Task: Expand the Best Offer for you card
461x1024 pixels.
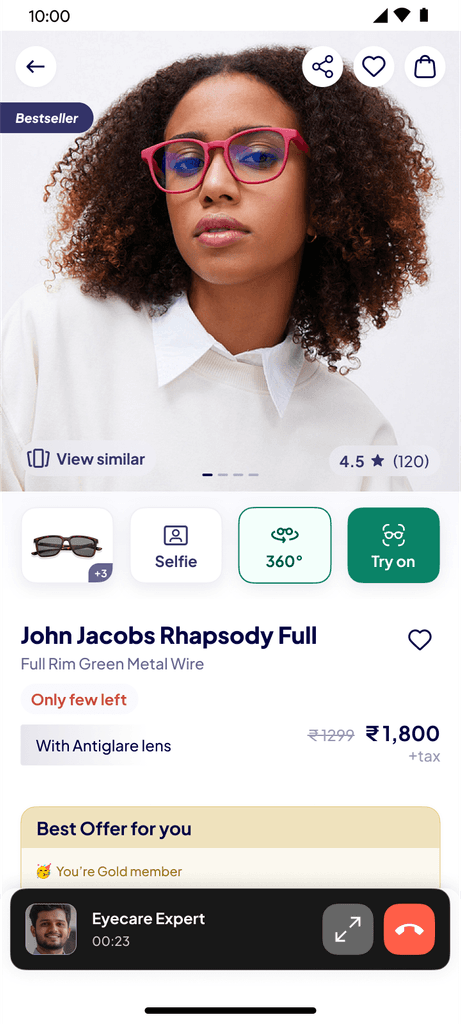Action: click(230, 829)
